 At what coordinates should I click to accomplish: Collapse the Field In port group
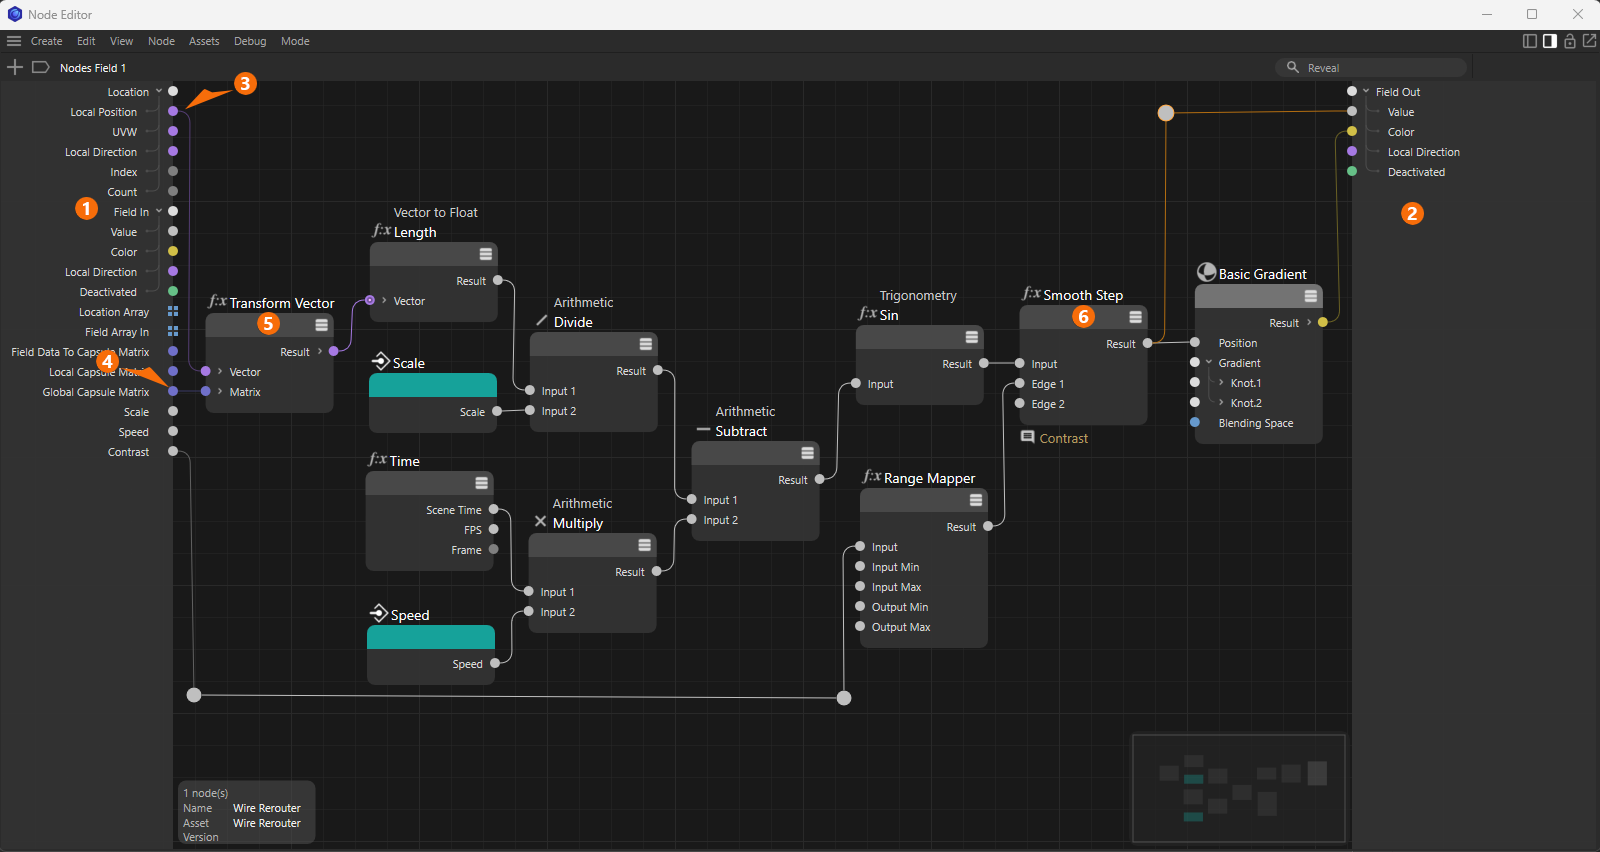[159, 211]
